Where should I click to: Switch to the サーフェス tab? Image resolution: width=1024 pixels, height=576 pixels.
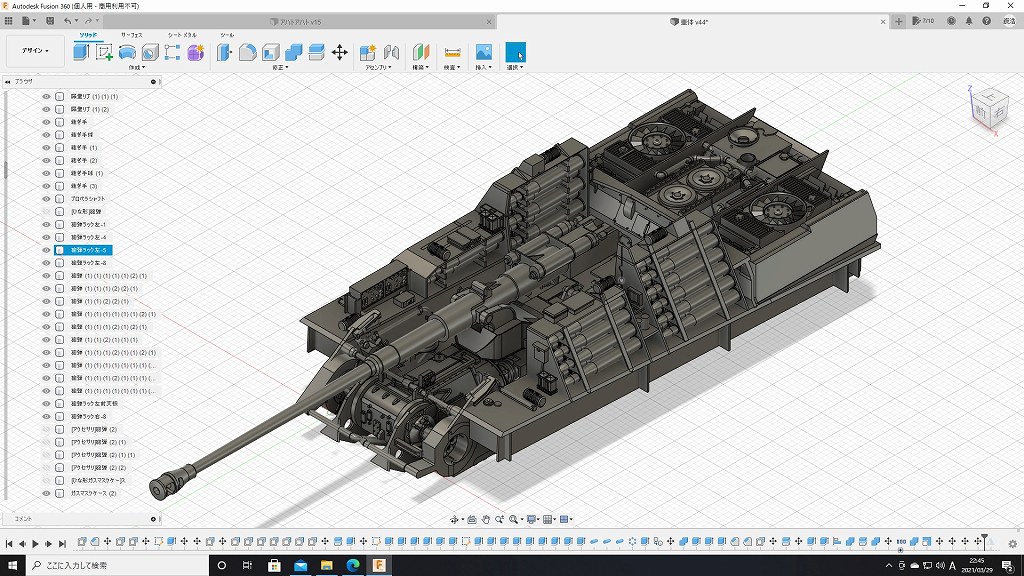(x=131, y=35)
